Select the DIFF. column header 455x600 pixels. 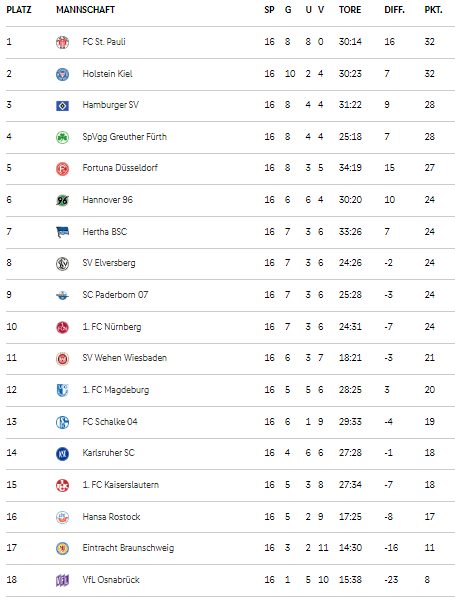click(x=394, y=10)
